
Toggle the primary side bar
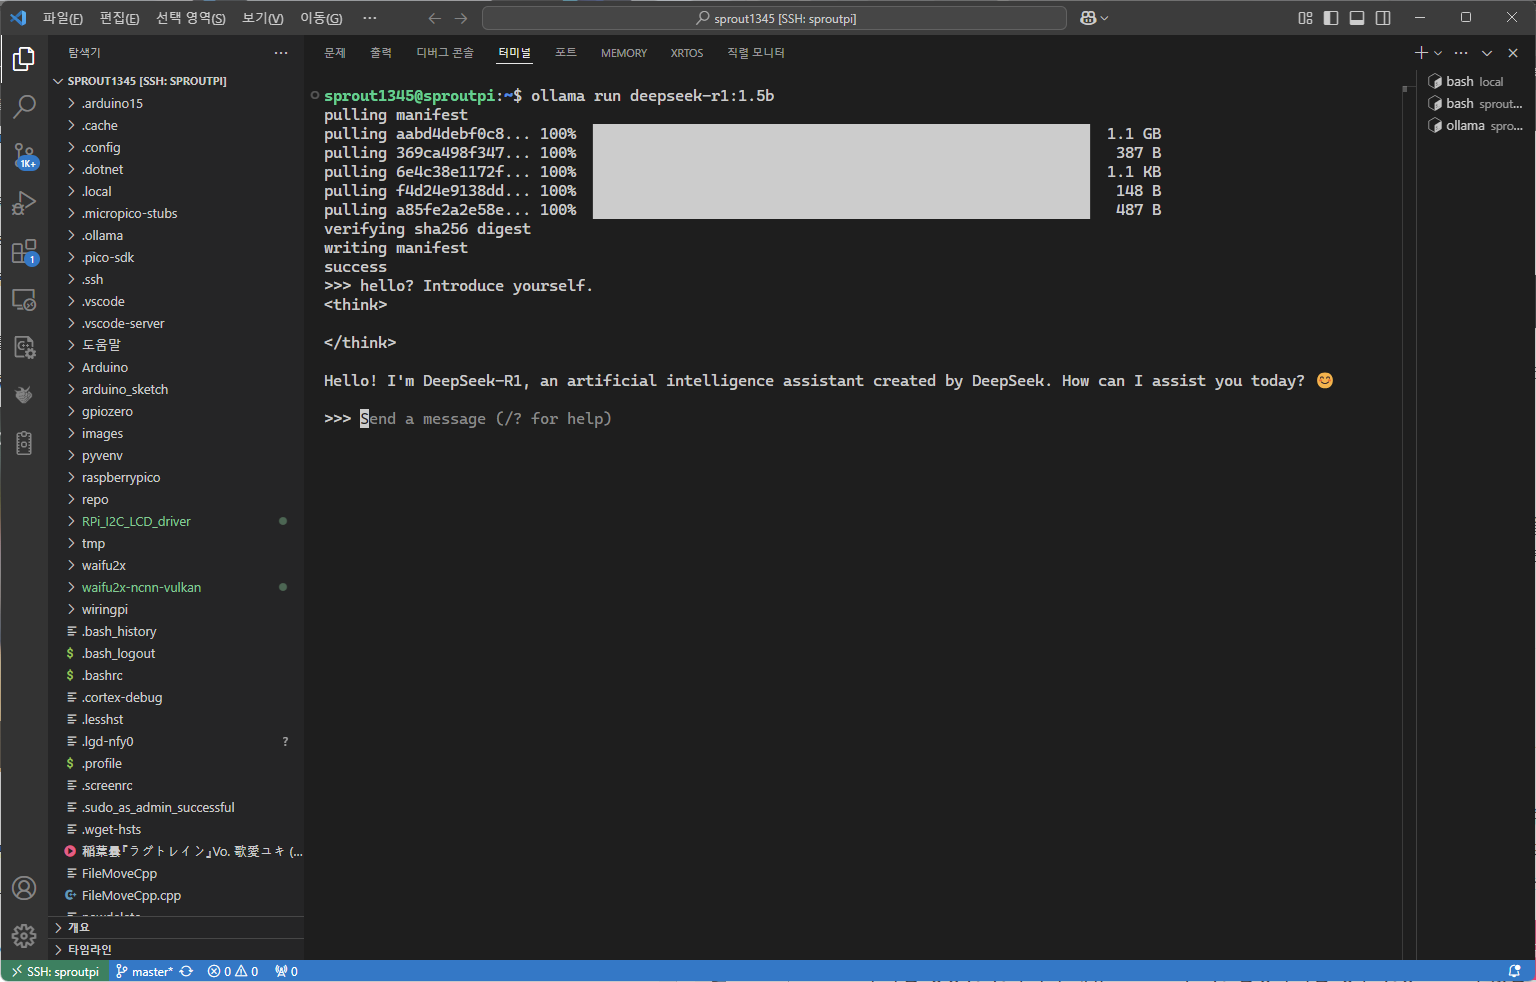(1331, 18)
